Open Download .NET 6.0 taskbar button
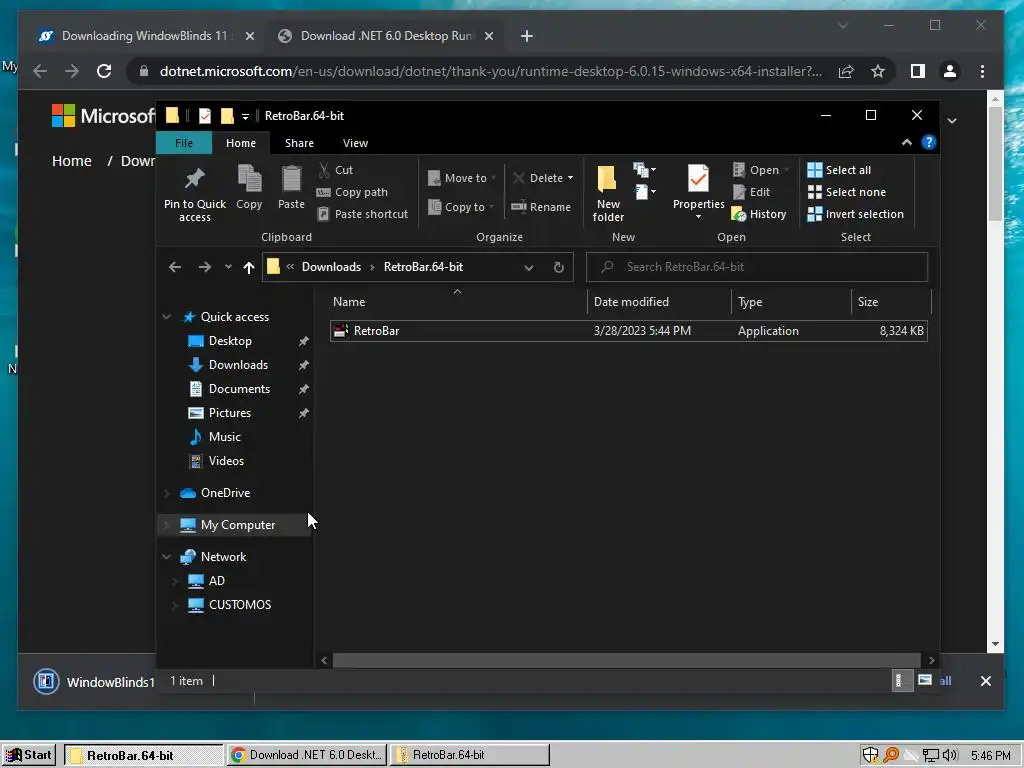Image resolution: width=1024 pixels, height=768 pixels. [x=307, y=755]
